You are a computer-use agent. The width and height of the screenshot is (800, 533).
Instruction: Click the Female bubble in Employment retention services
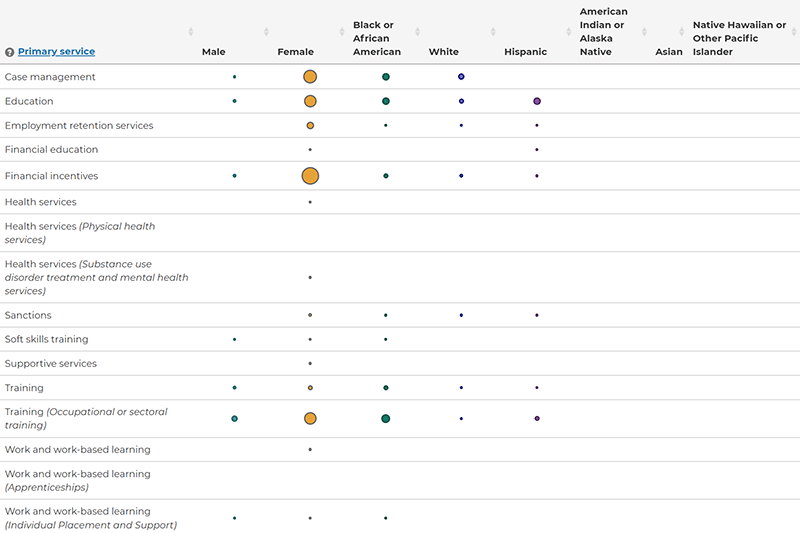pyautogui.click(x=310, y=126)
